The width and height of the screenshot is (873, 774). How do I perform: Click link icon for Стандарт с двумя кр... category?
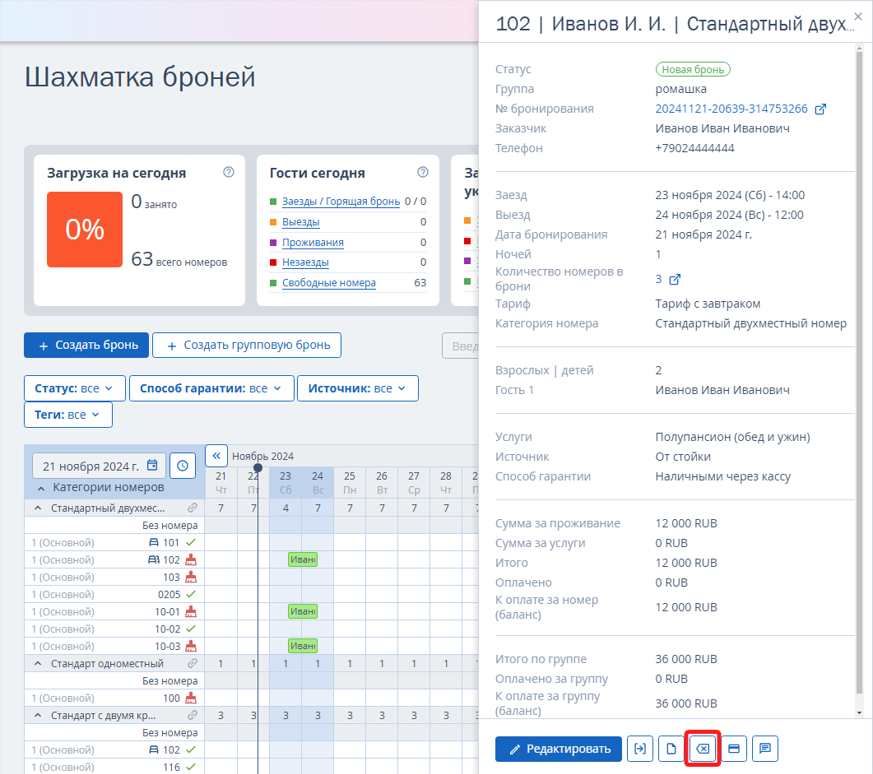click(192, 715)
